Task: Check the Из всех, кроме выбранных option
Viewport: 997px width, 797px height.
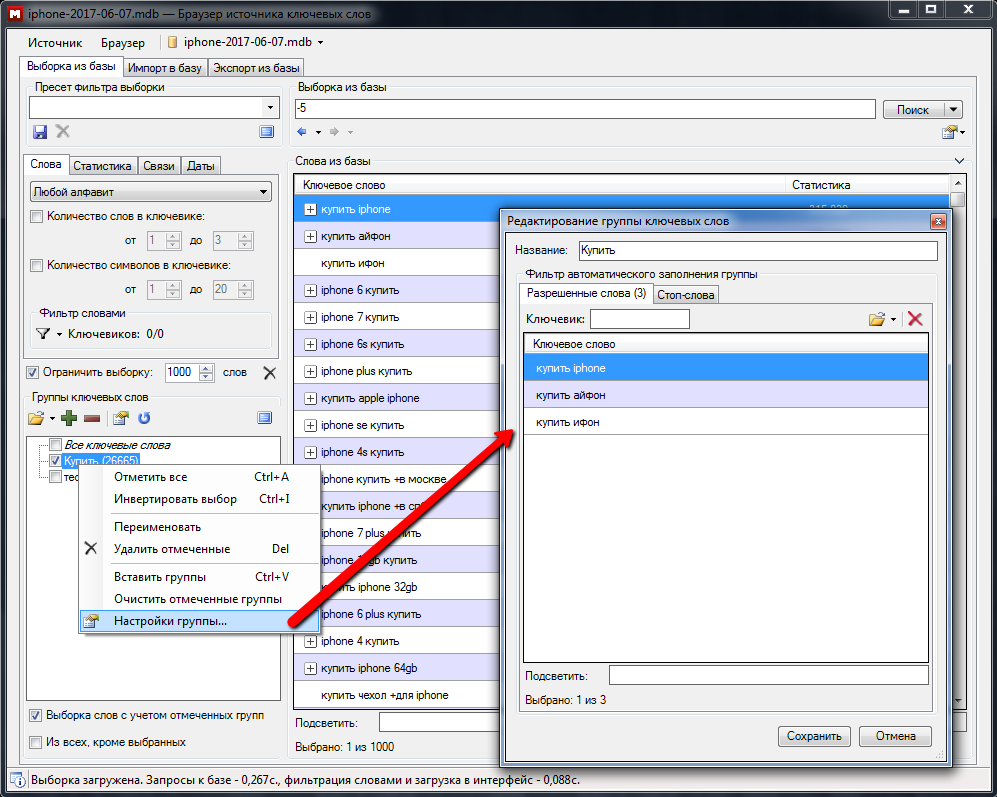Action: point(36,742)
